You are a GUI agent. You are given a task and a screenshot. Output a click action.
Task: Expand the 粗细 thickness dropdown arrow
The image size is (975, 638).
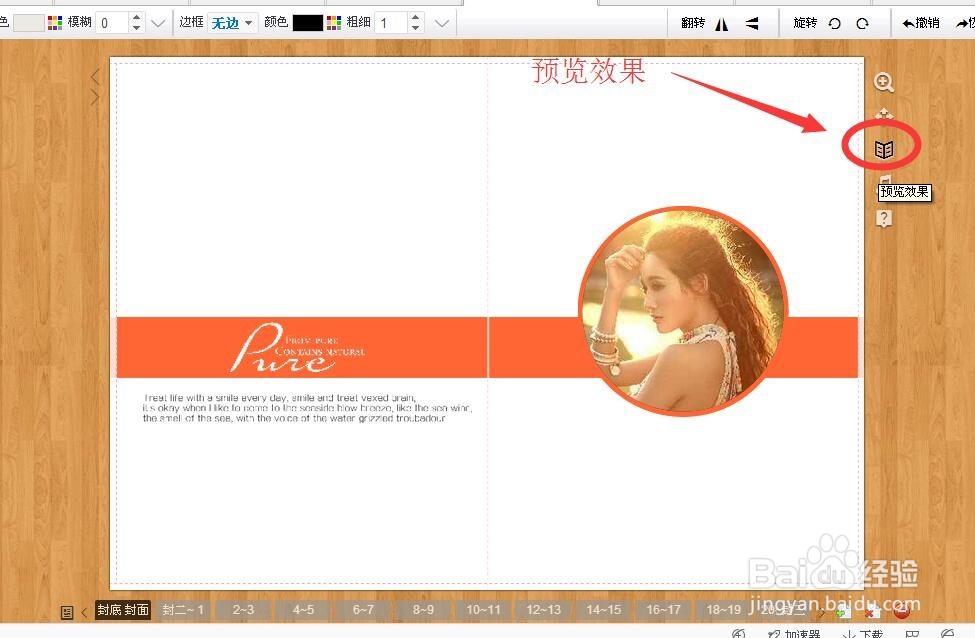[x=440, y=22]
